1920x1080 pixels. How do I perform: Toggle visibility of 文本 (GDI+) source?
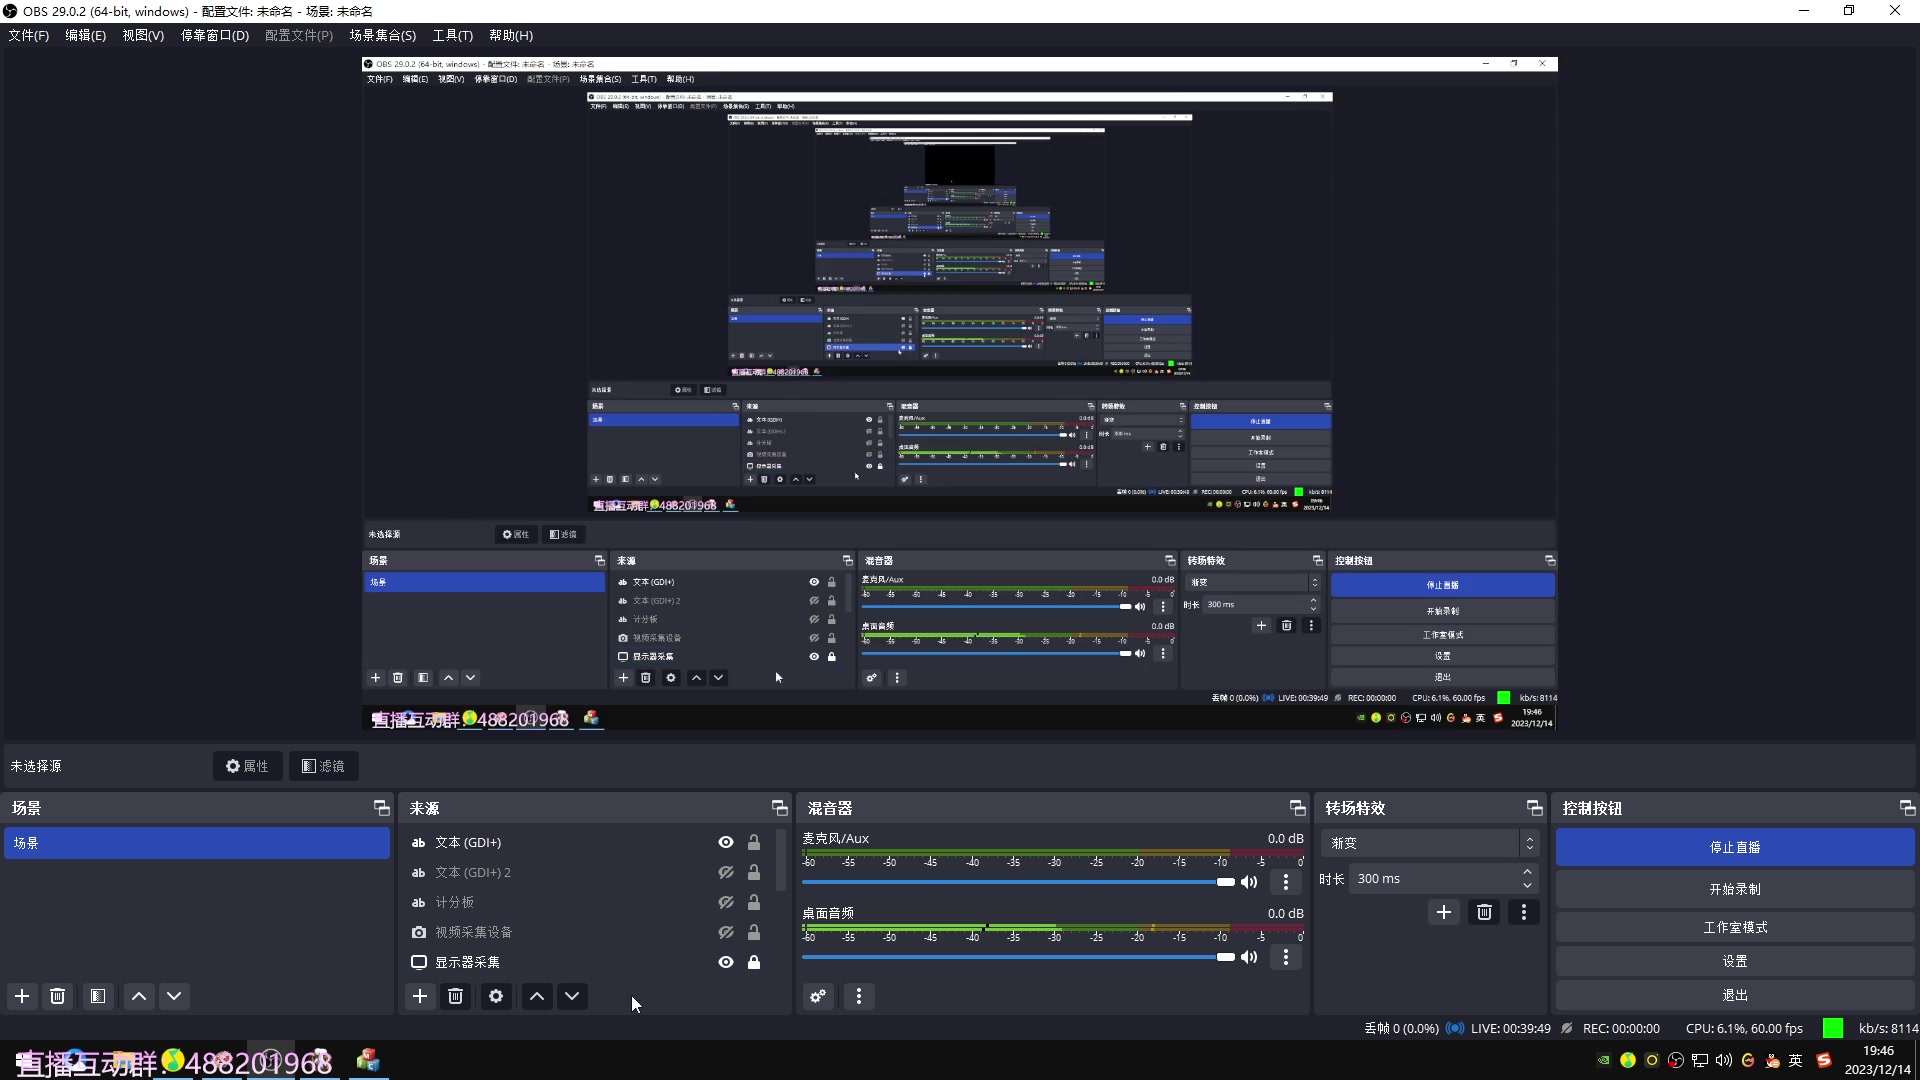click(726, 843)
